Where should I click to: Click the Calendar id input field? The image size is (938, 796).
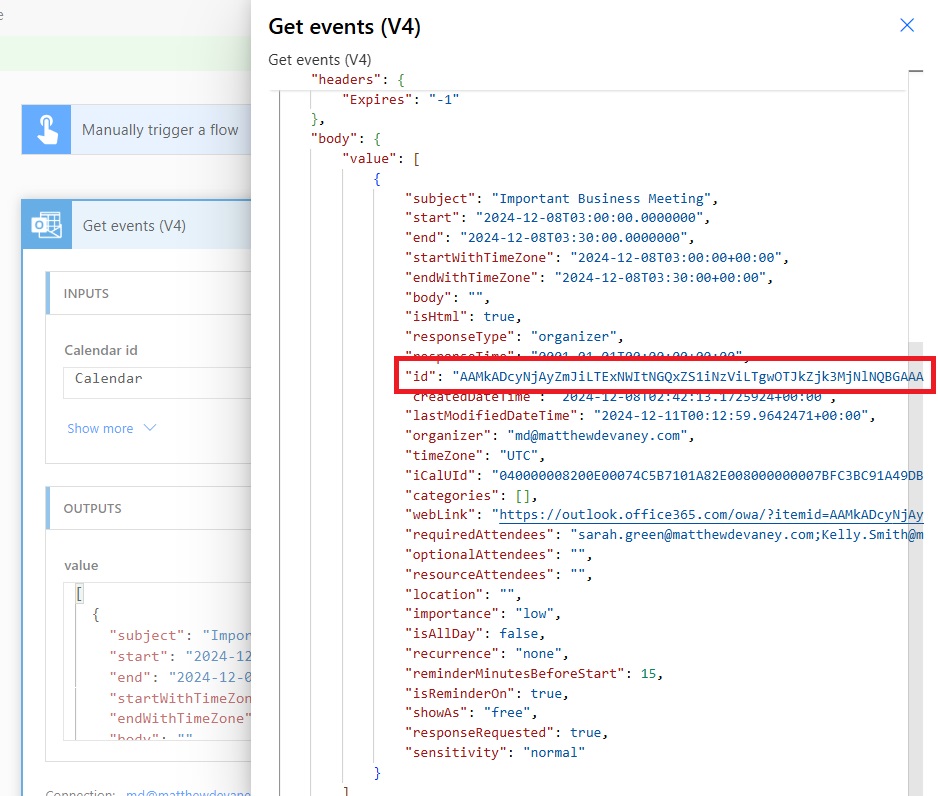pos(160,379)
